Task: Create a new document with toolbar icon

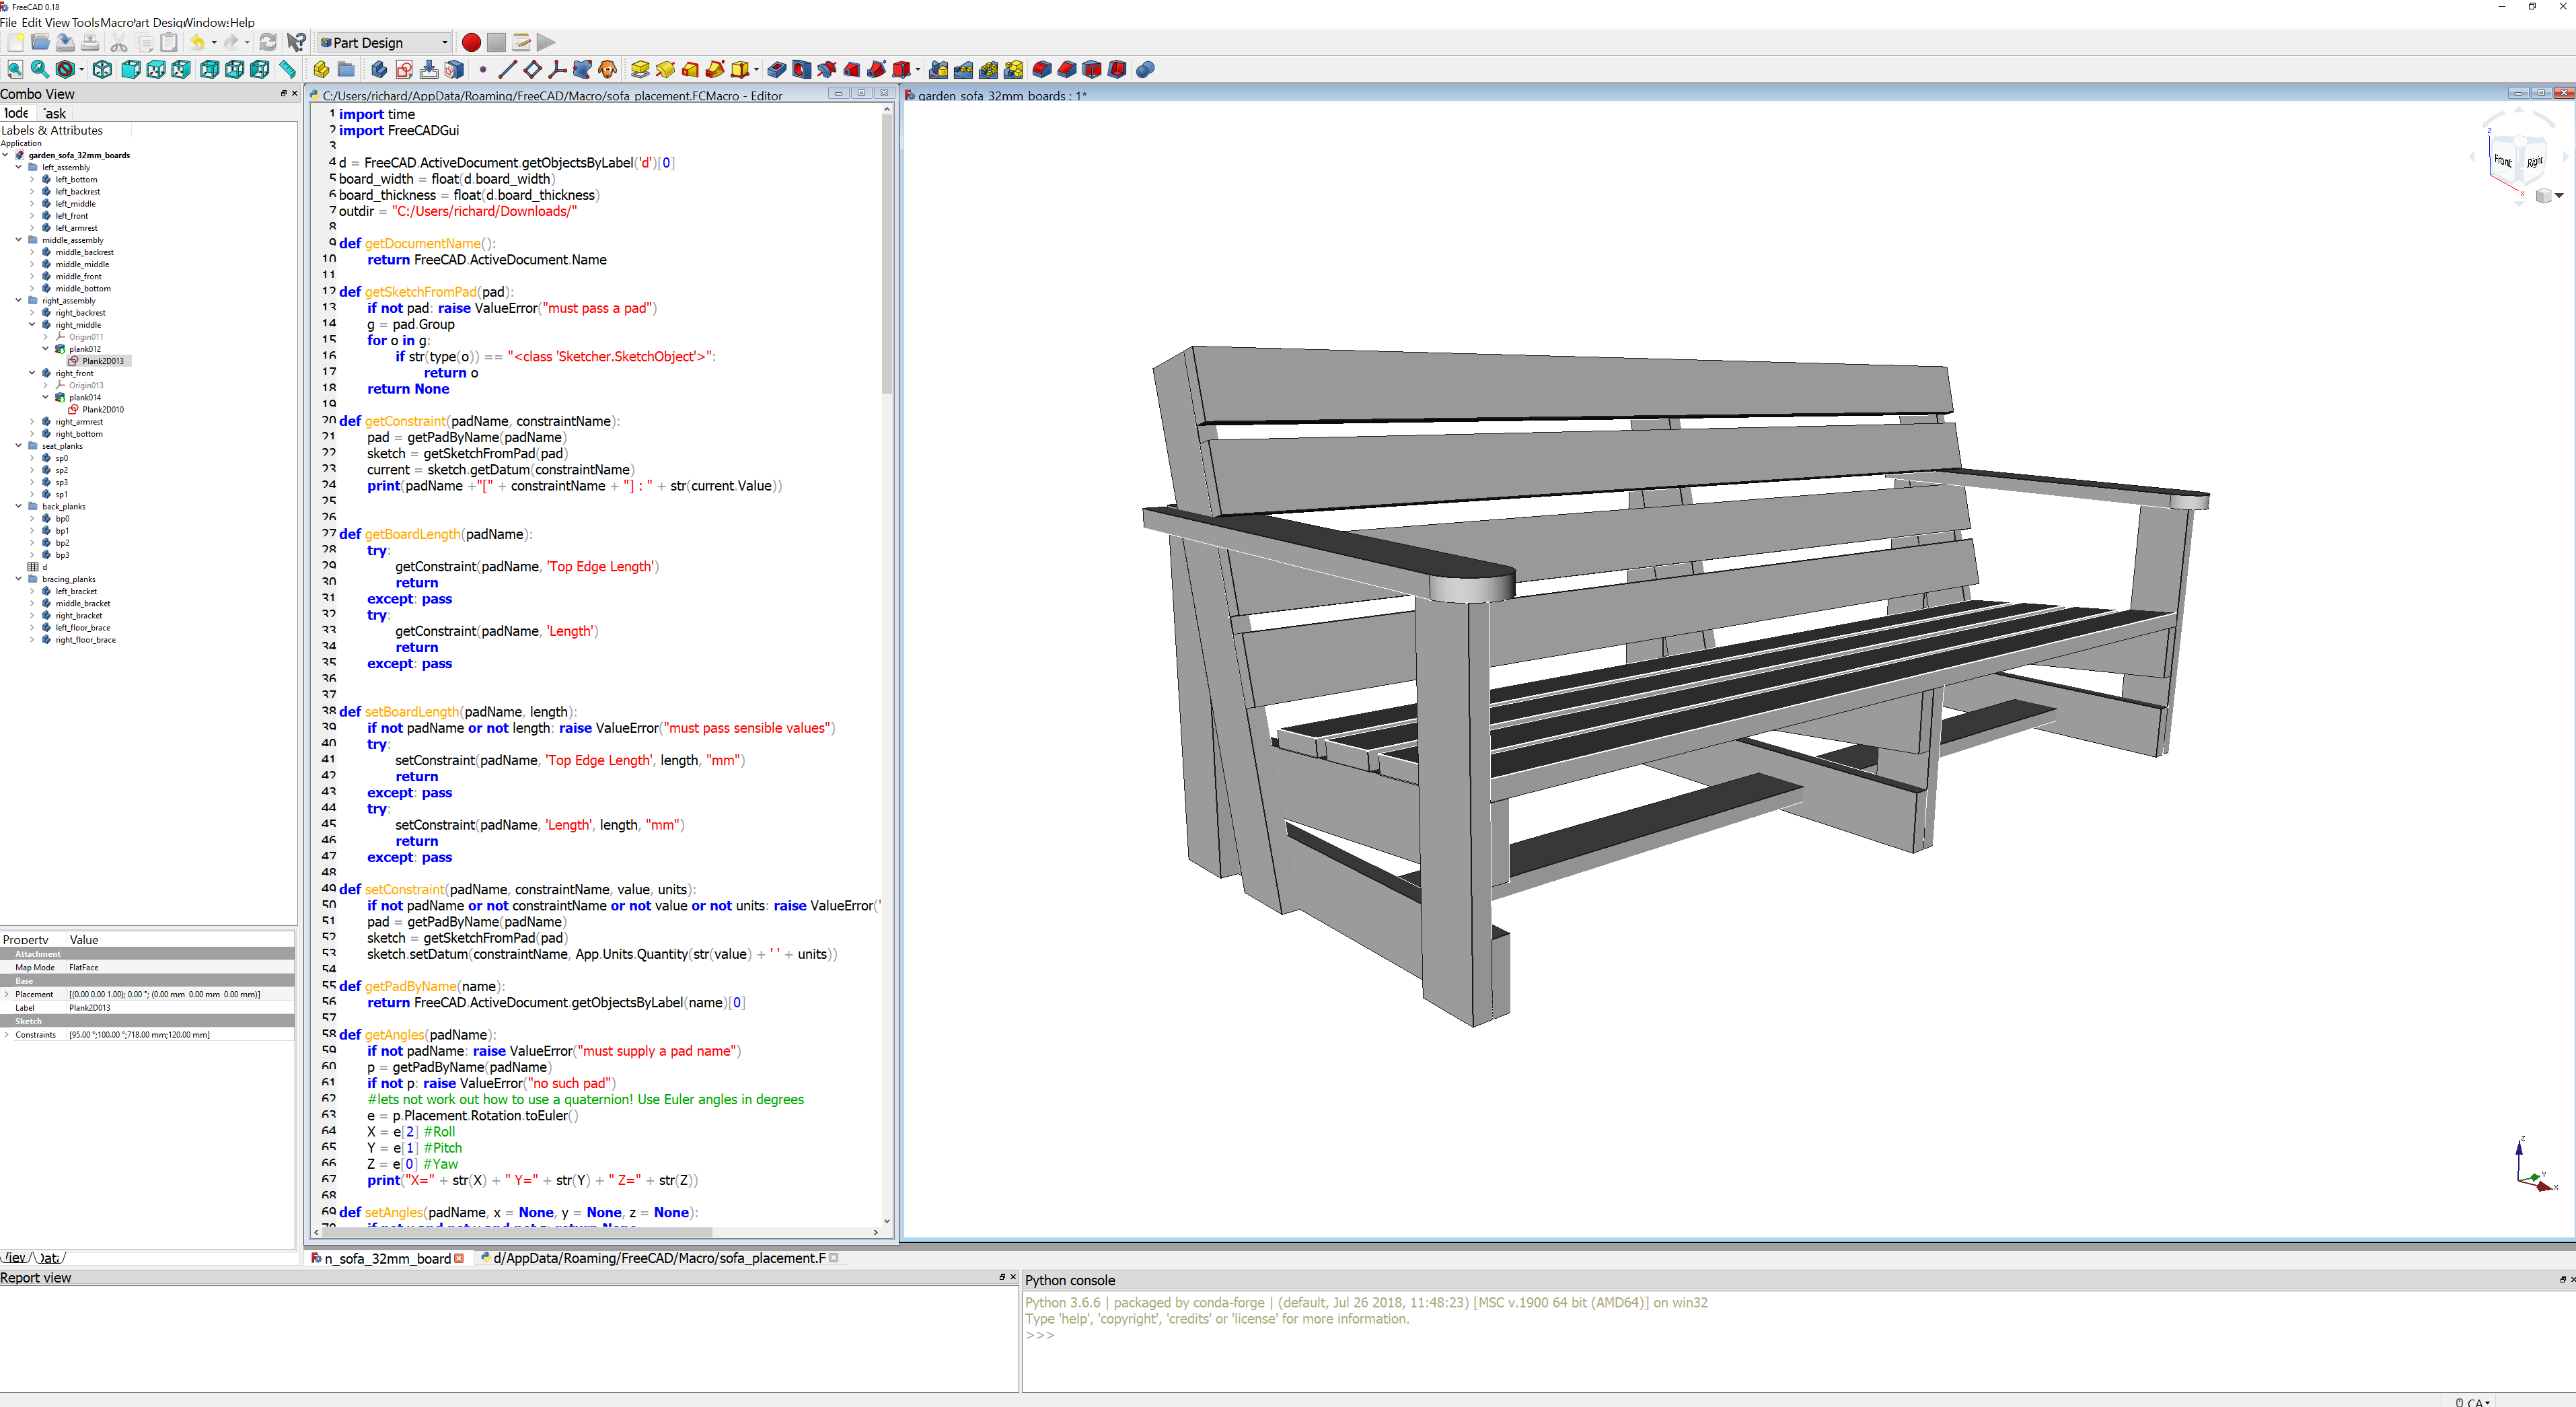Action: click(x=15, y=42)
